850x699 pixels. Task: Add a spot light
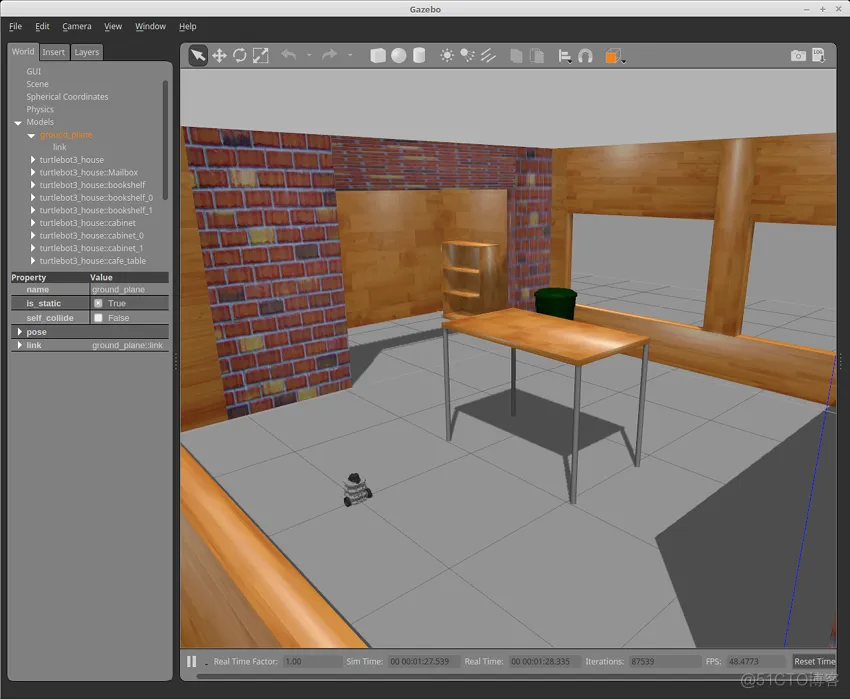click(x=467, y=55)
